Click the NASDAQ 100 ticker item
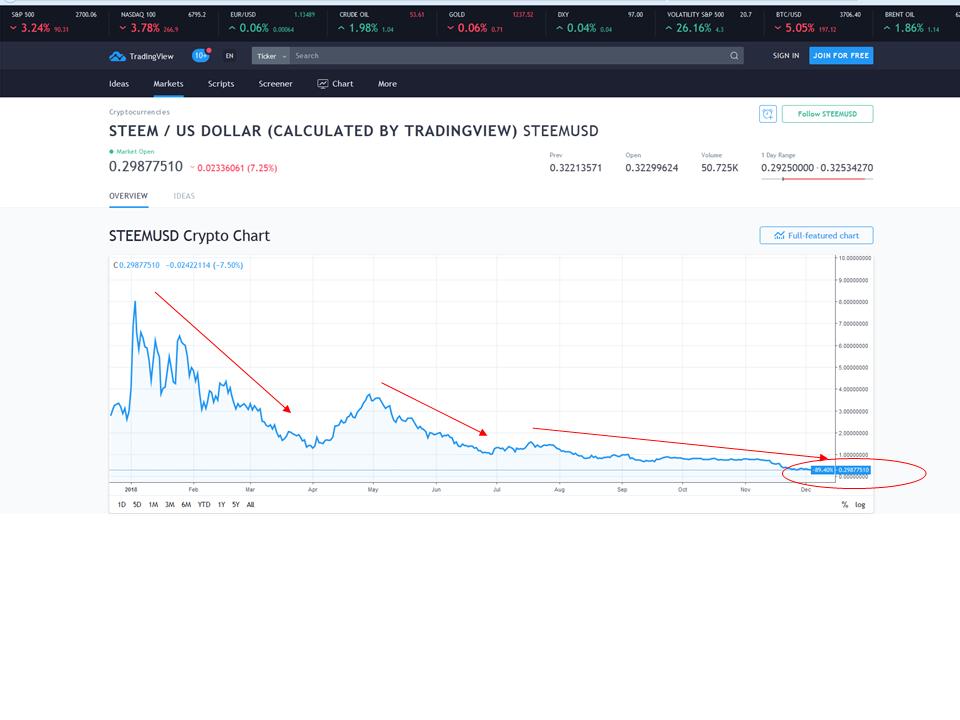 click(163, 21)
